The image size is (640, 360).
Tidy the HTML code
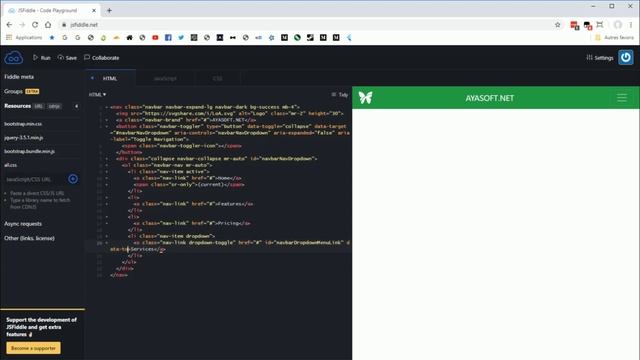pyautogui.click(x=340, y=95)
